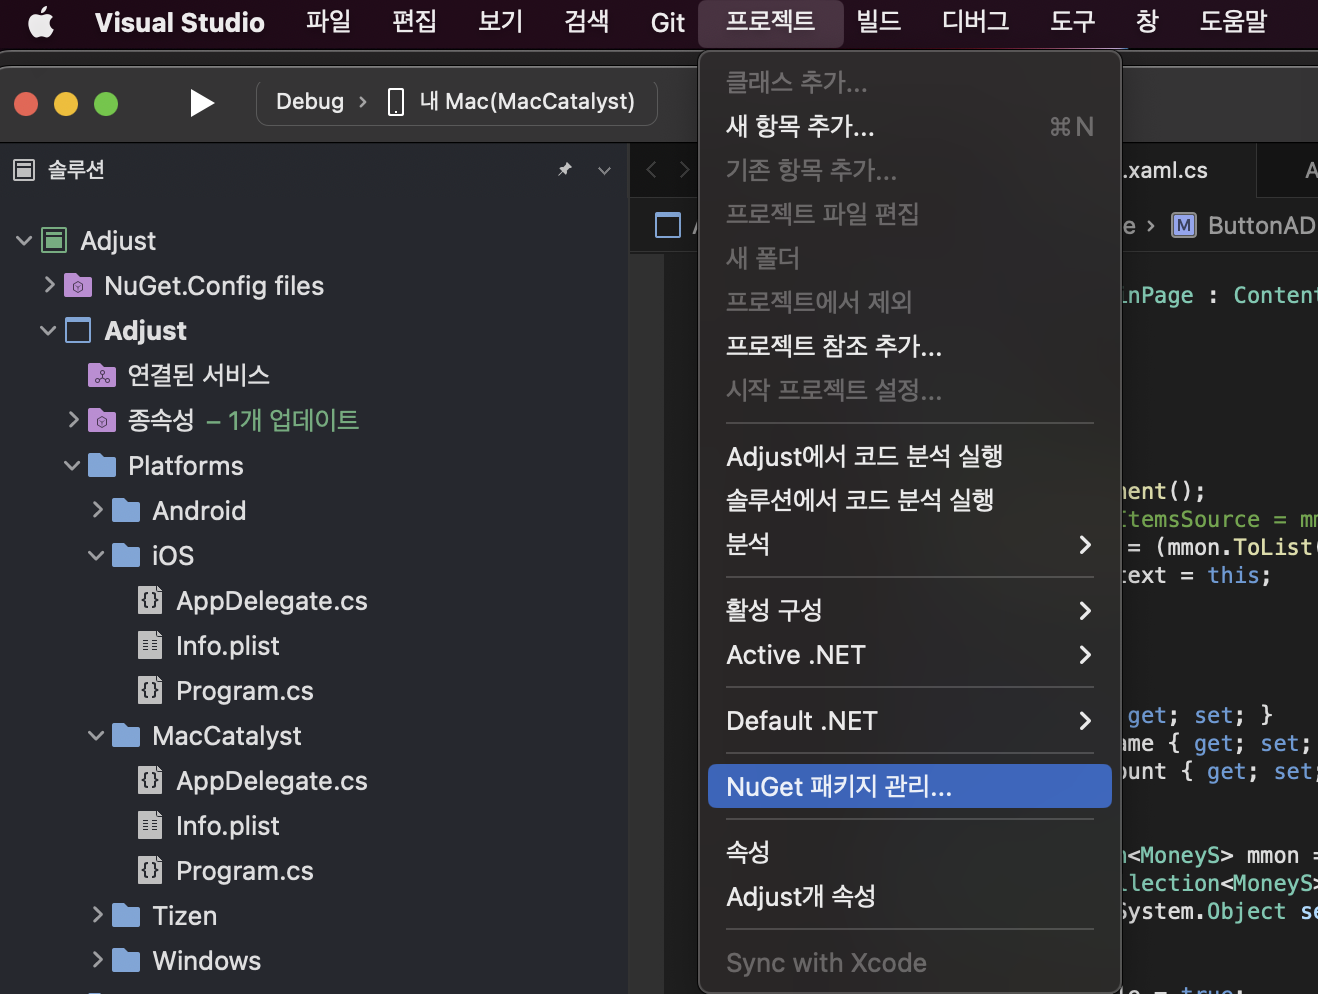The width and height of the screenshot is (1318, 994).
Task: Click the MacCatalyst folder icon
Action: pyautogui.click(x=126, y=735)
